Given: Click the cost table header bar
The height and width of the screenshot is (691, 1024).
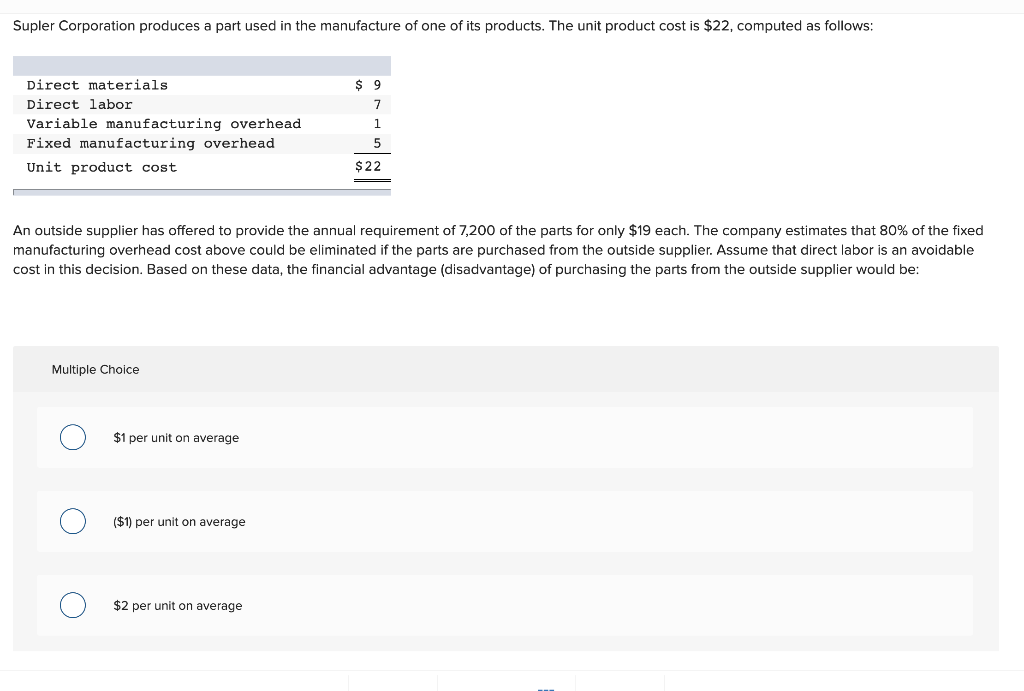Looking at the screenshot, I should pyautogui.click(x=200, y=65).
